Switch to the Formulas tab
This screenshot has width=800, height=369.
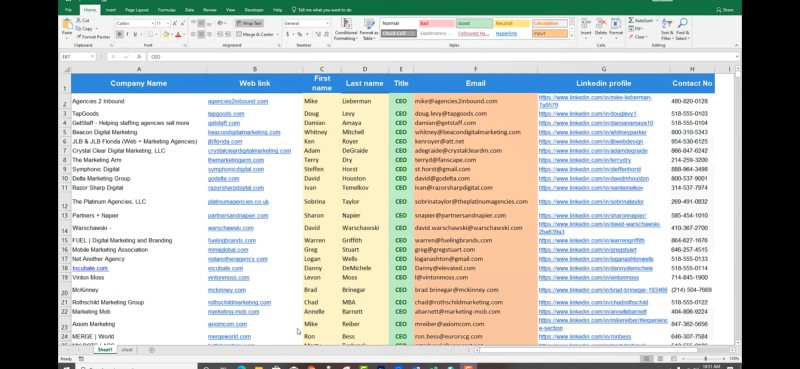click(166, 10)
